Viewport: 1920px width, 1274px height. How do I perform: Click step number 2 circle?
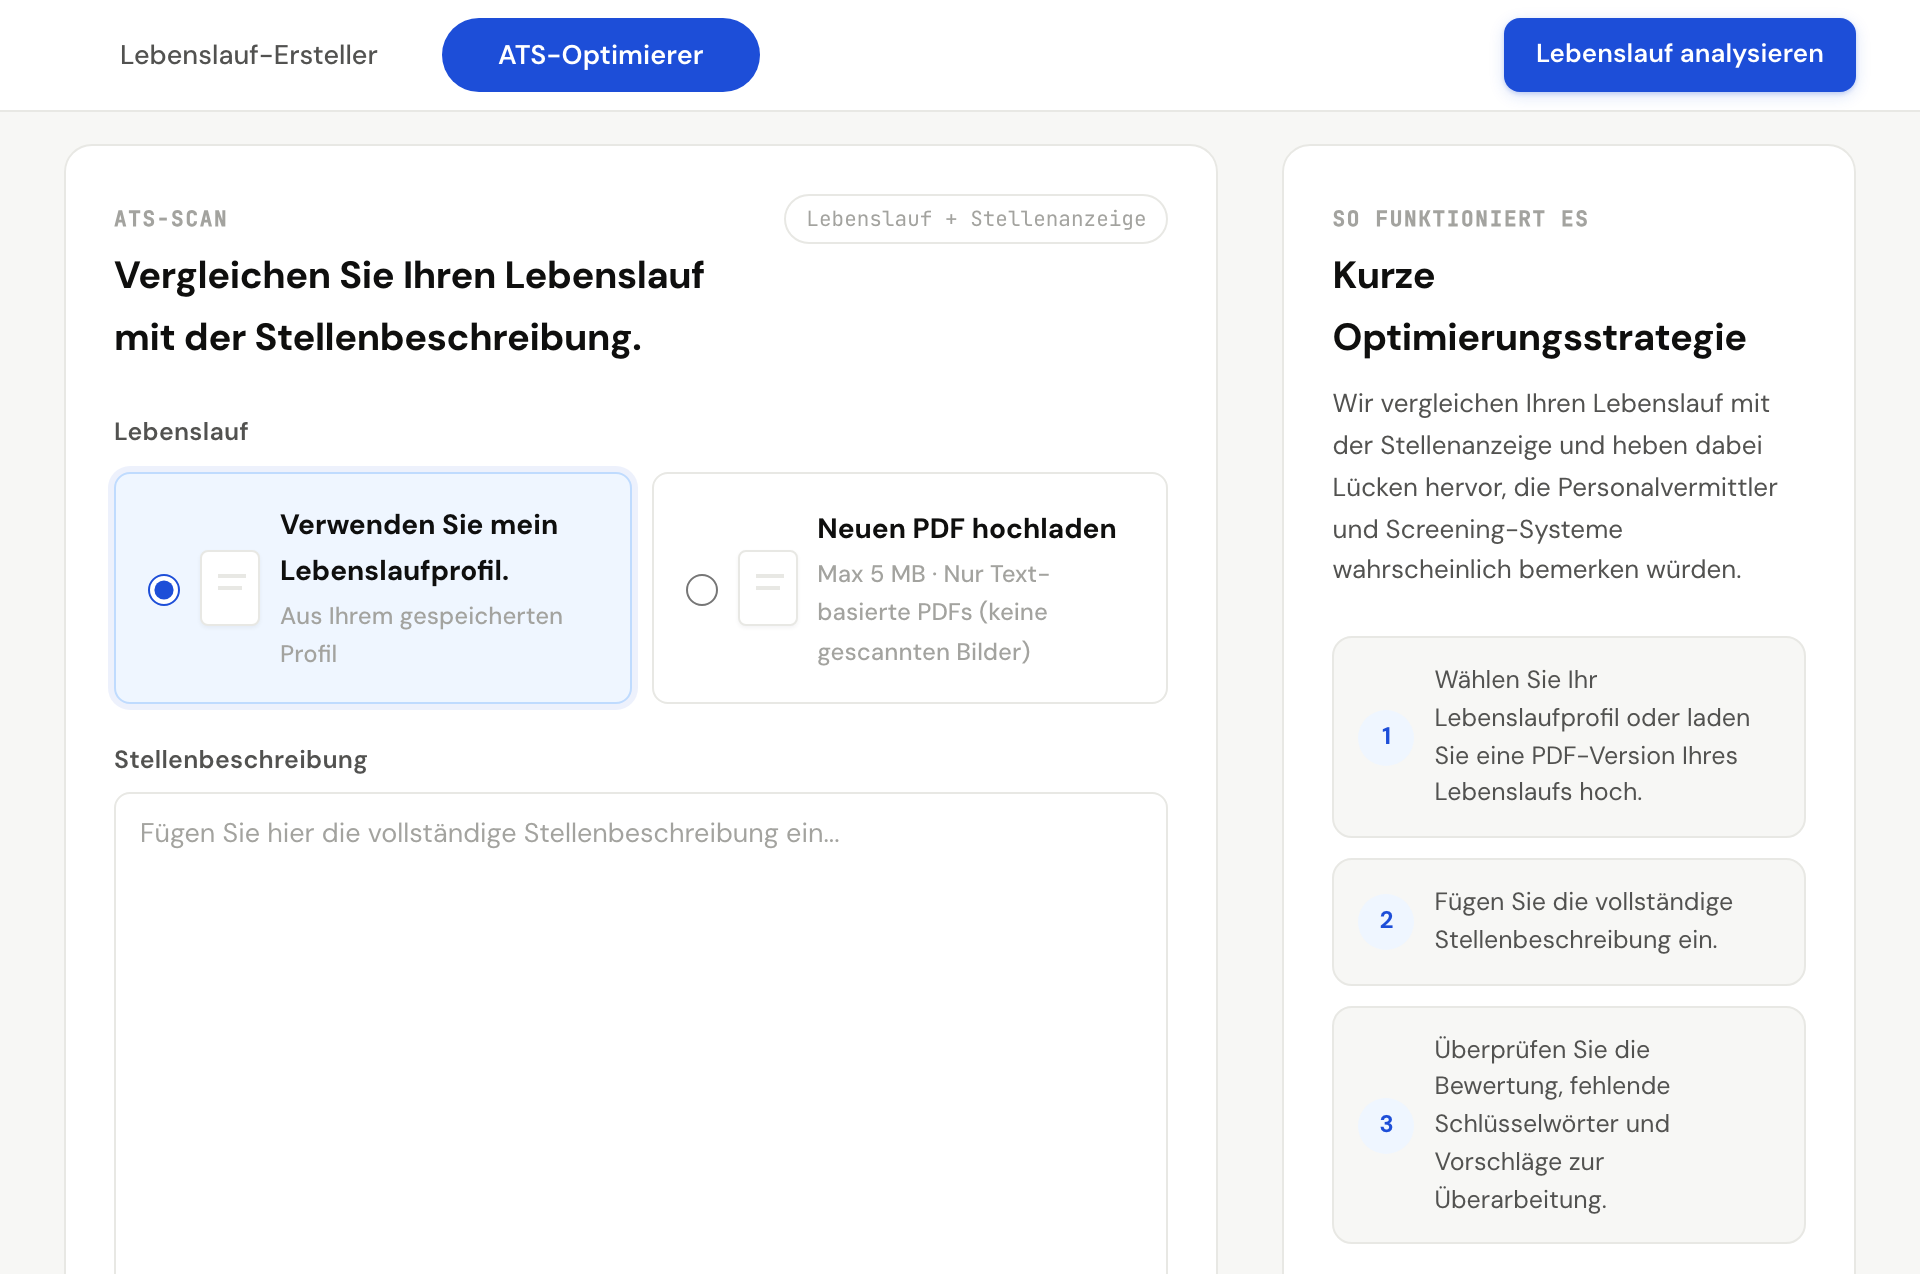(1386, 921)
